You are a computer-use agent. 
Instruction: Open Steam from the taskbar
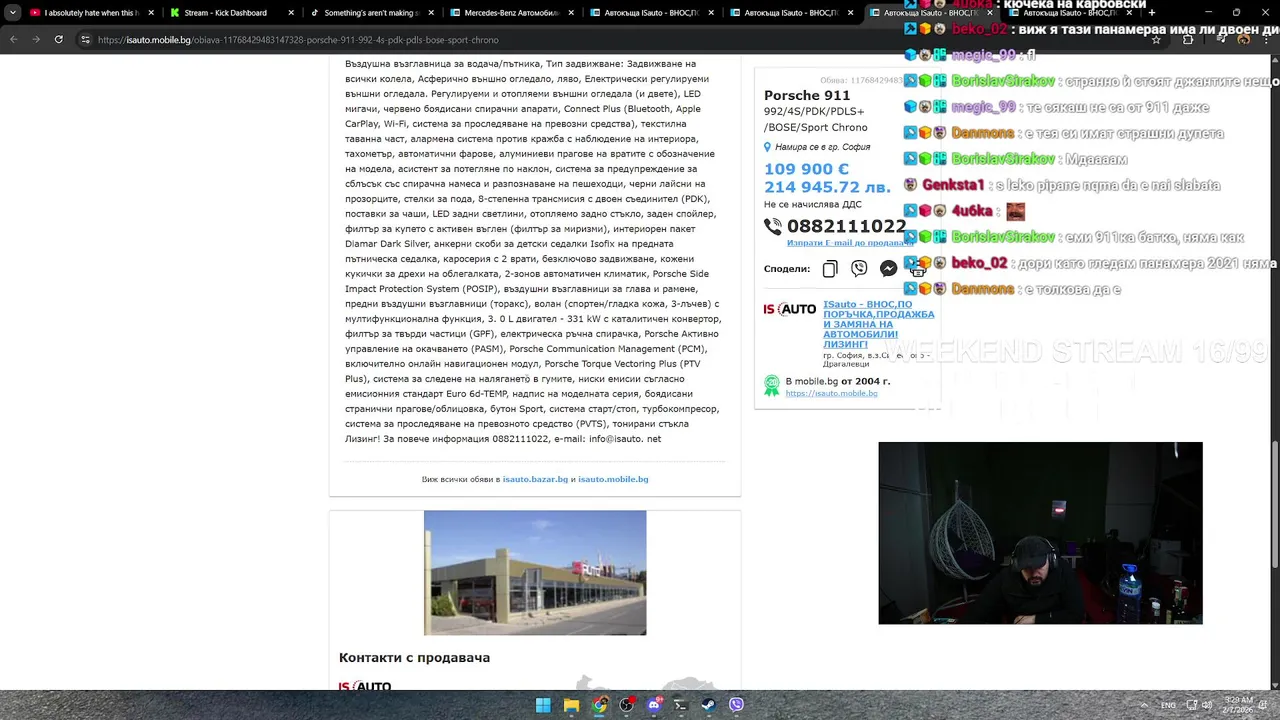709,705
